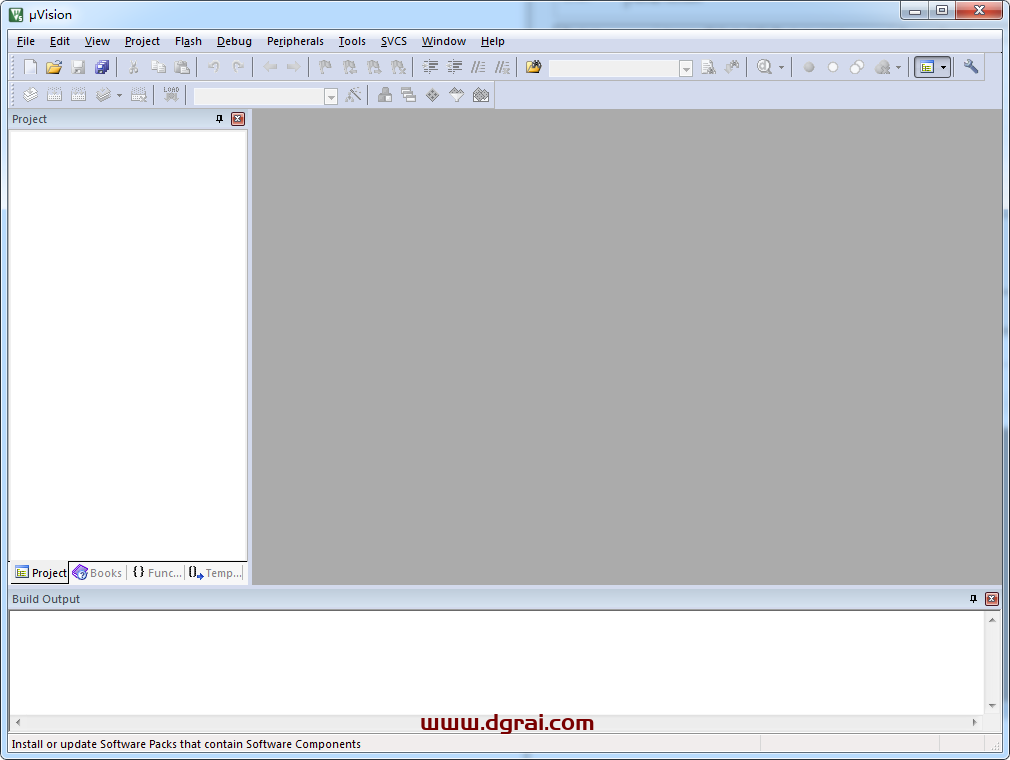Toggle the pin on the Project panel
Image resolution: width=1010 pixels, height=760 pixels.
pos(220,119)
